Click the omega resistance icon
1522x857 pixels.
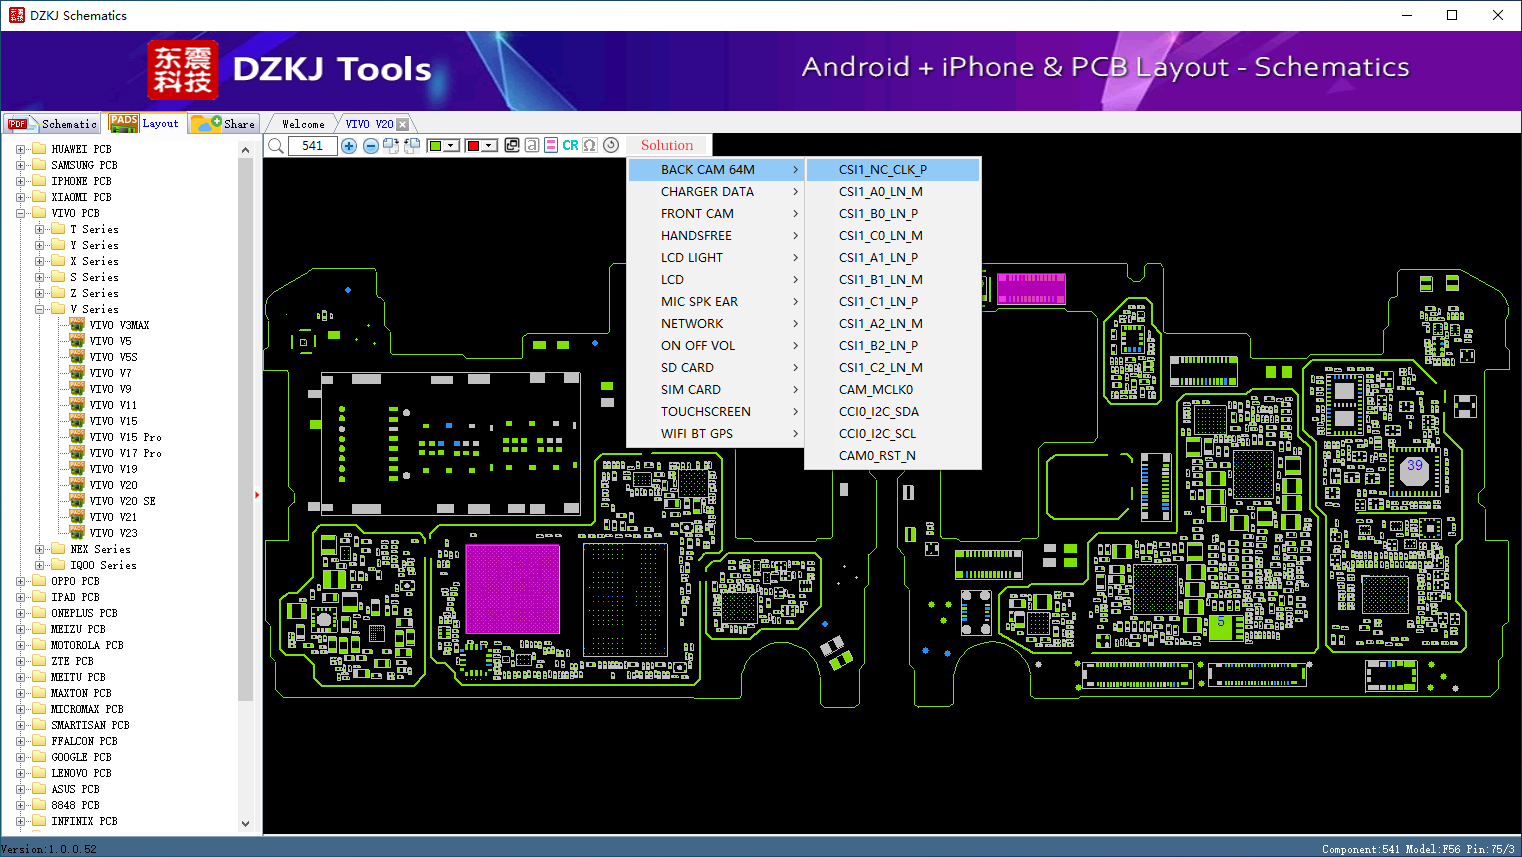[590, 145]
